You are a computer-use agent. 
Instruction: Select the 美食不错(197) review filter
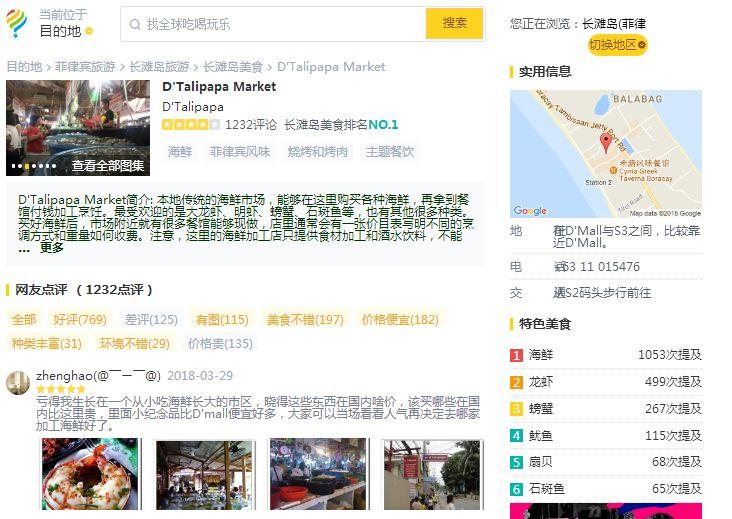point(305,320)
